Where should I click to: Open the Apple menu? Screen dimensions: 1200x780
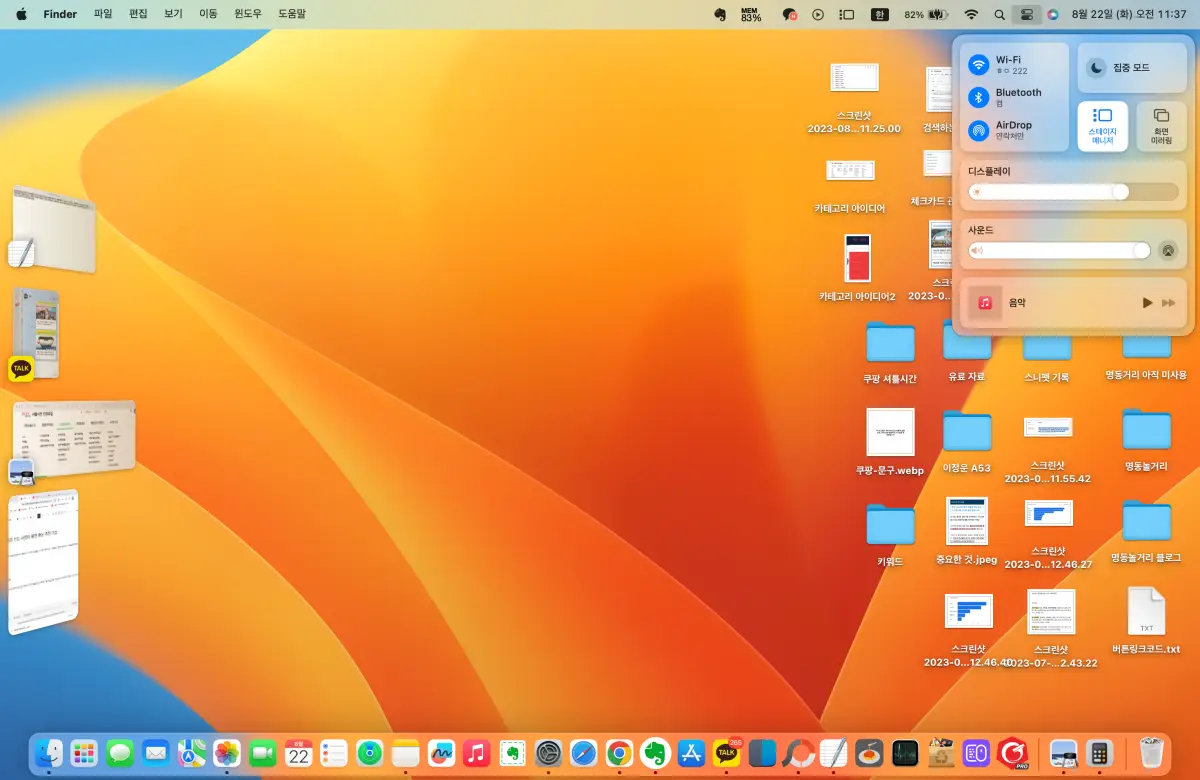(21, 15)
